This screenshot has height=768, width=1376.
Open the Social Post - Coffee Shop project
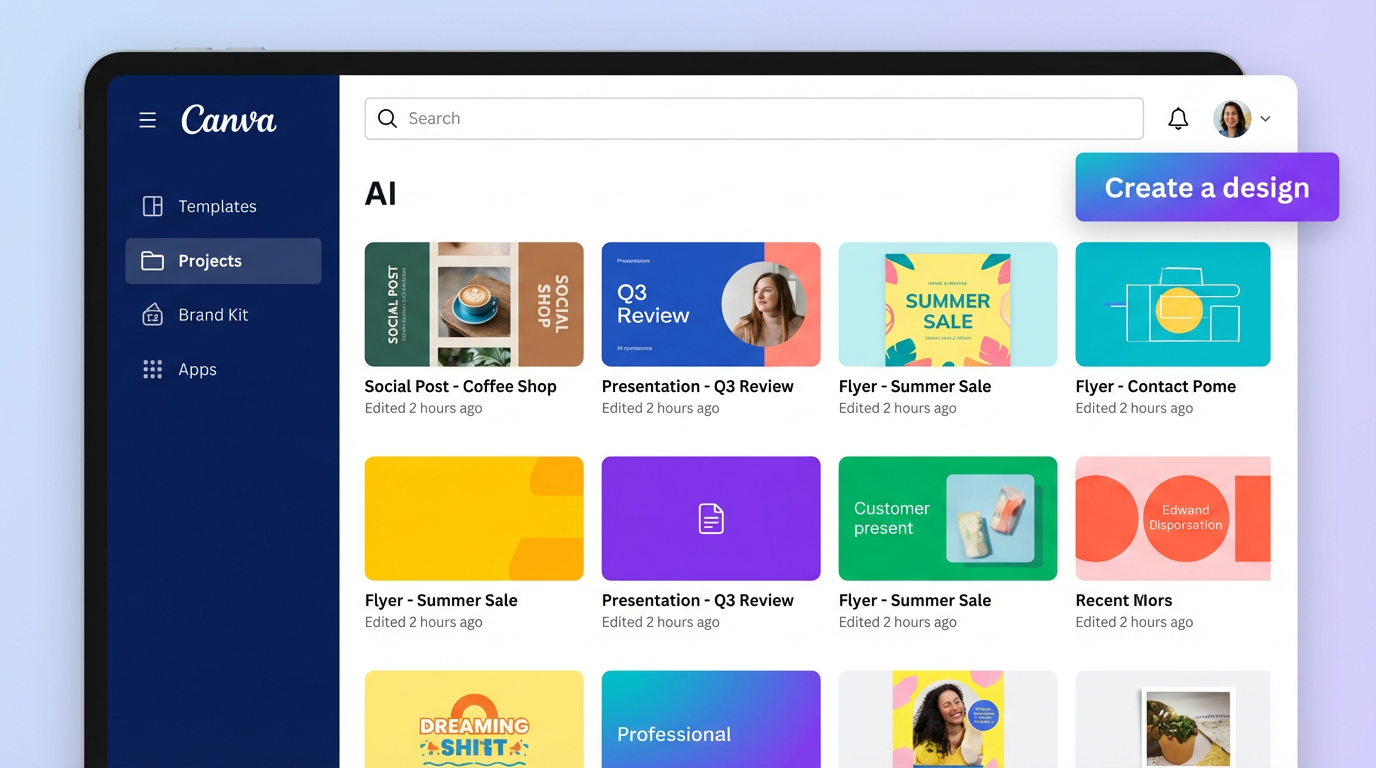474,305
